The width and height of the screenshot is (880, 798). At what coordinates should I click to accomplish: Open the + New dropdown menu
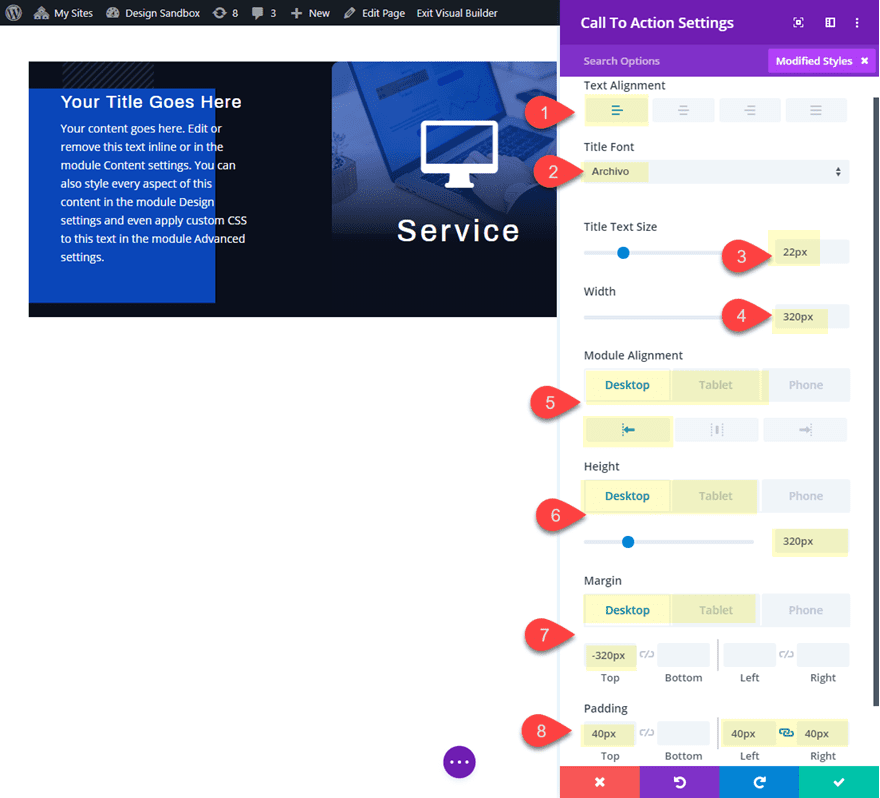point(310,13)
